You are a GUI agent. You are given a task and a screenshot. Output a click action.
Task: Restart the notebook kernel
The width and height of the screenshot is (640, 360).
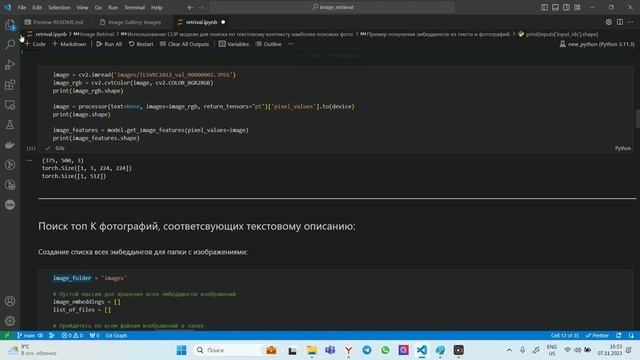(141, 44)
